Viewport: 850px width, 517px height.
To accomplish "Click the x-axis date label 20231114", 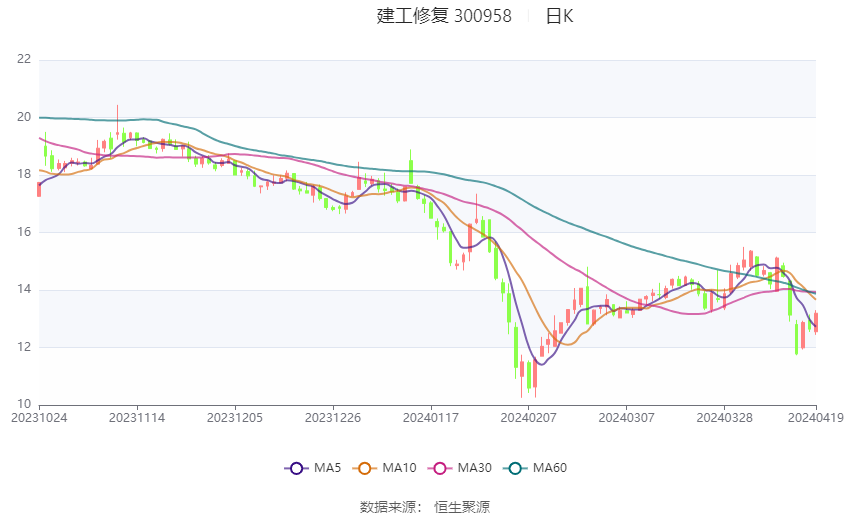I will pyautogui.click(x=137, y=418).
